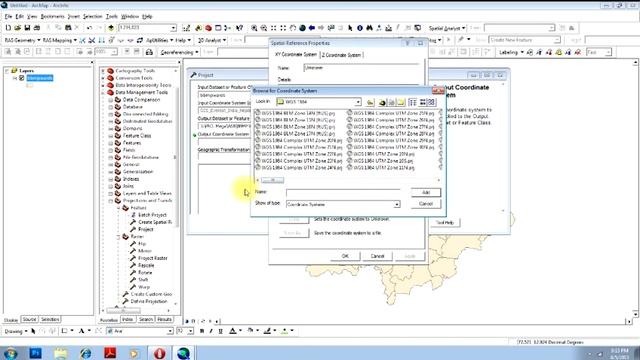Click Add button in Browse dialog
640x360 pixels.
426,192
